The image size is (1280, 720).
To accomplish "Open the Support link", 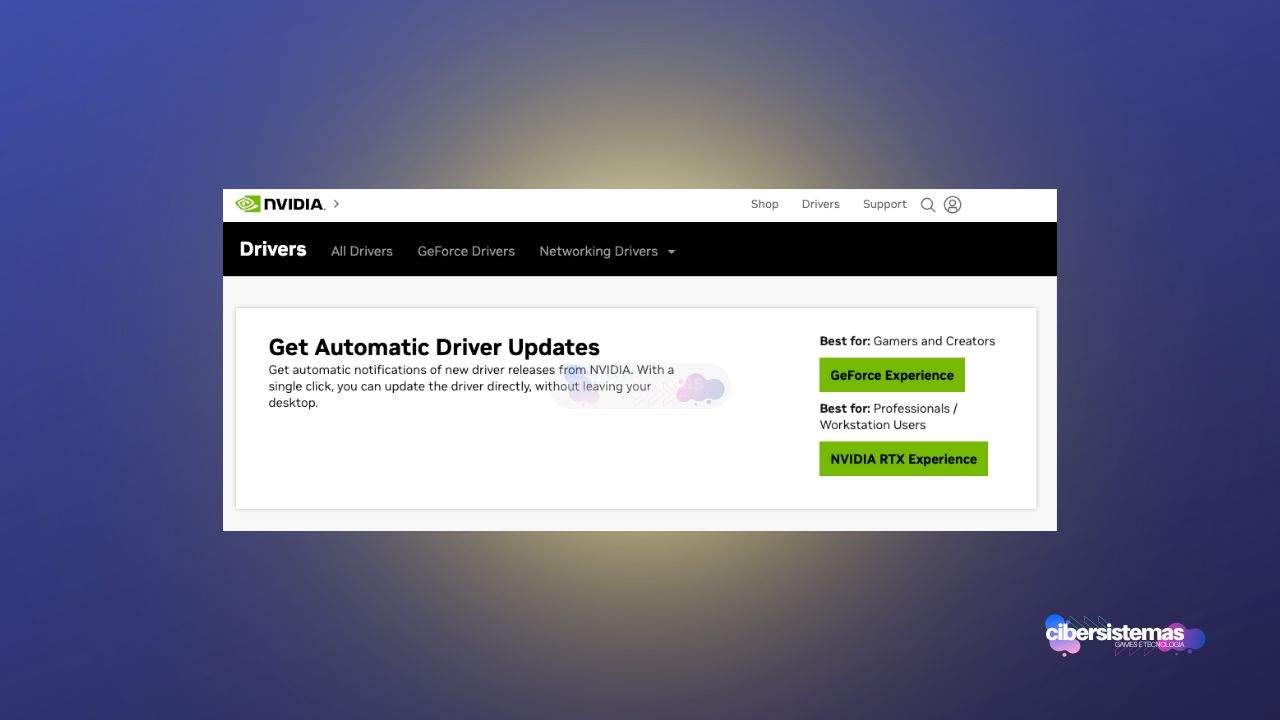I will click(x=884, y=204).
